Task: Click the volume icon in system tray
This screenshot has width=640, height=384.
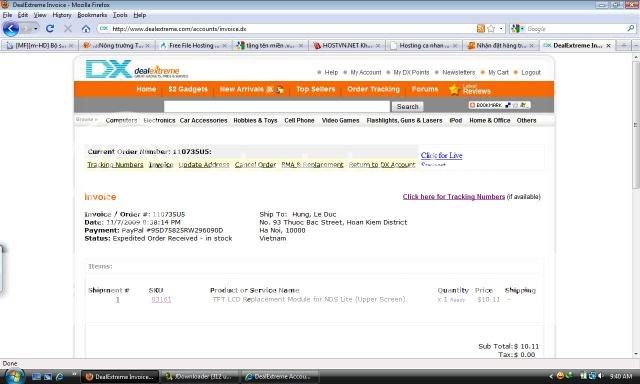Action: 600,376
